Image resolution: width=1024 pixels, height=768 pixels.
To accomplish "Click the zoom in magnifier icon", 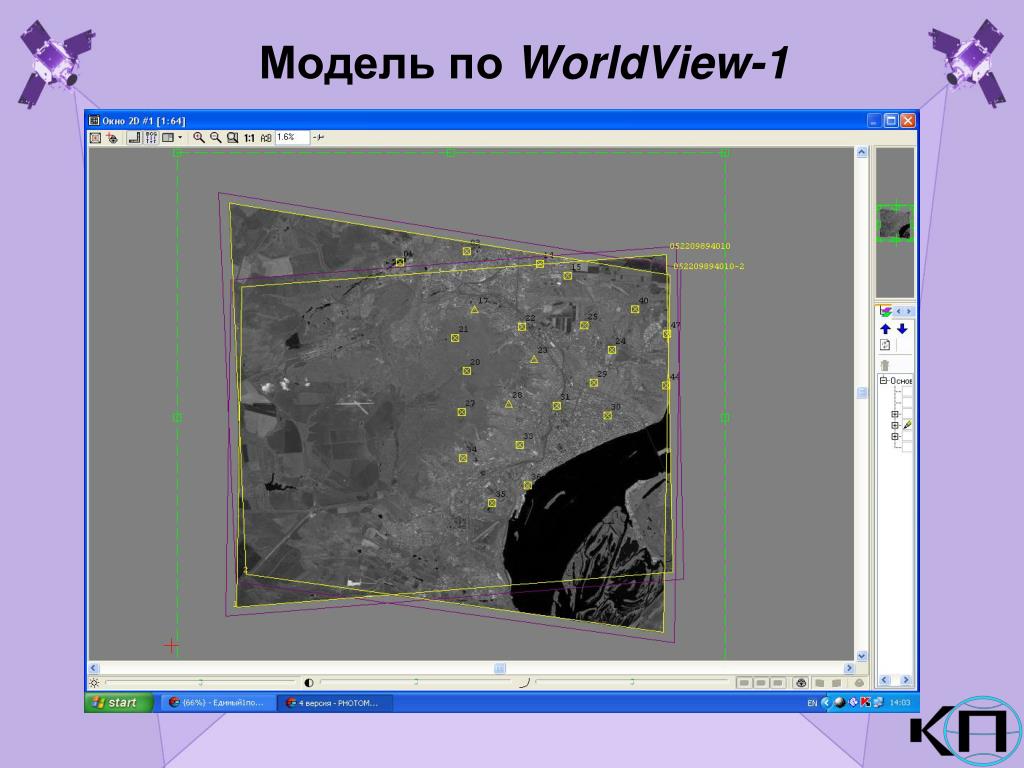I will [199, 138].
